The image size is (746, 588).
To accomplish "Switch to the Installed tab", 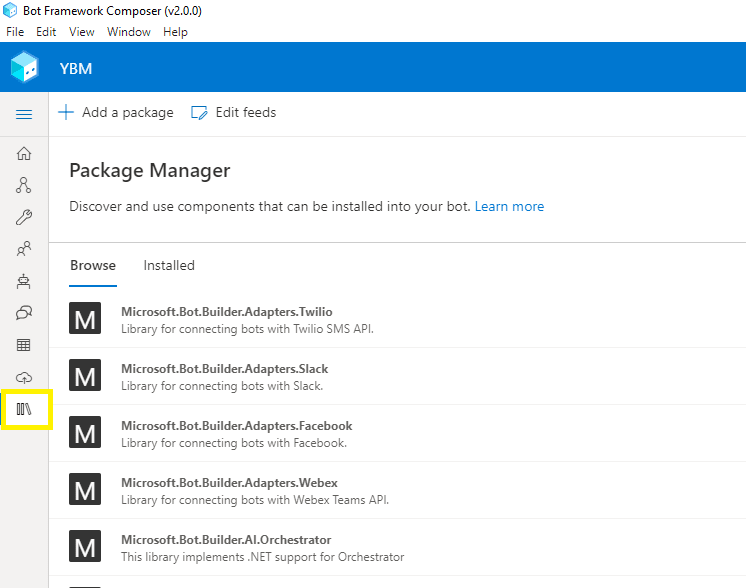I will 169,265.
